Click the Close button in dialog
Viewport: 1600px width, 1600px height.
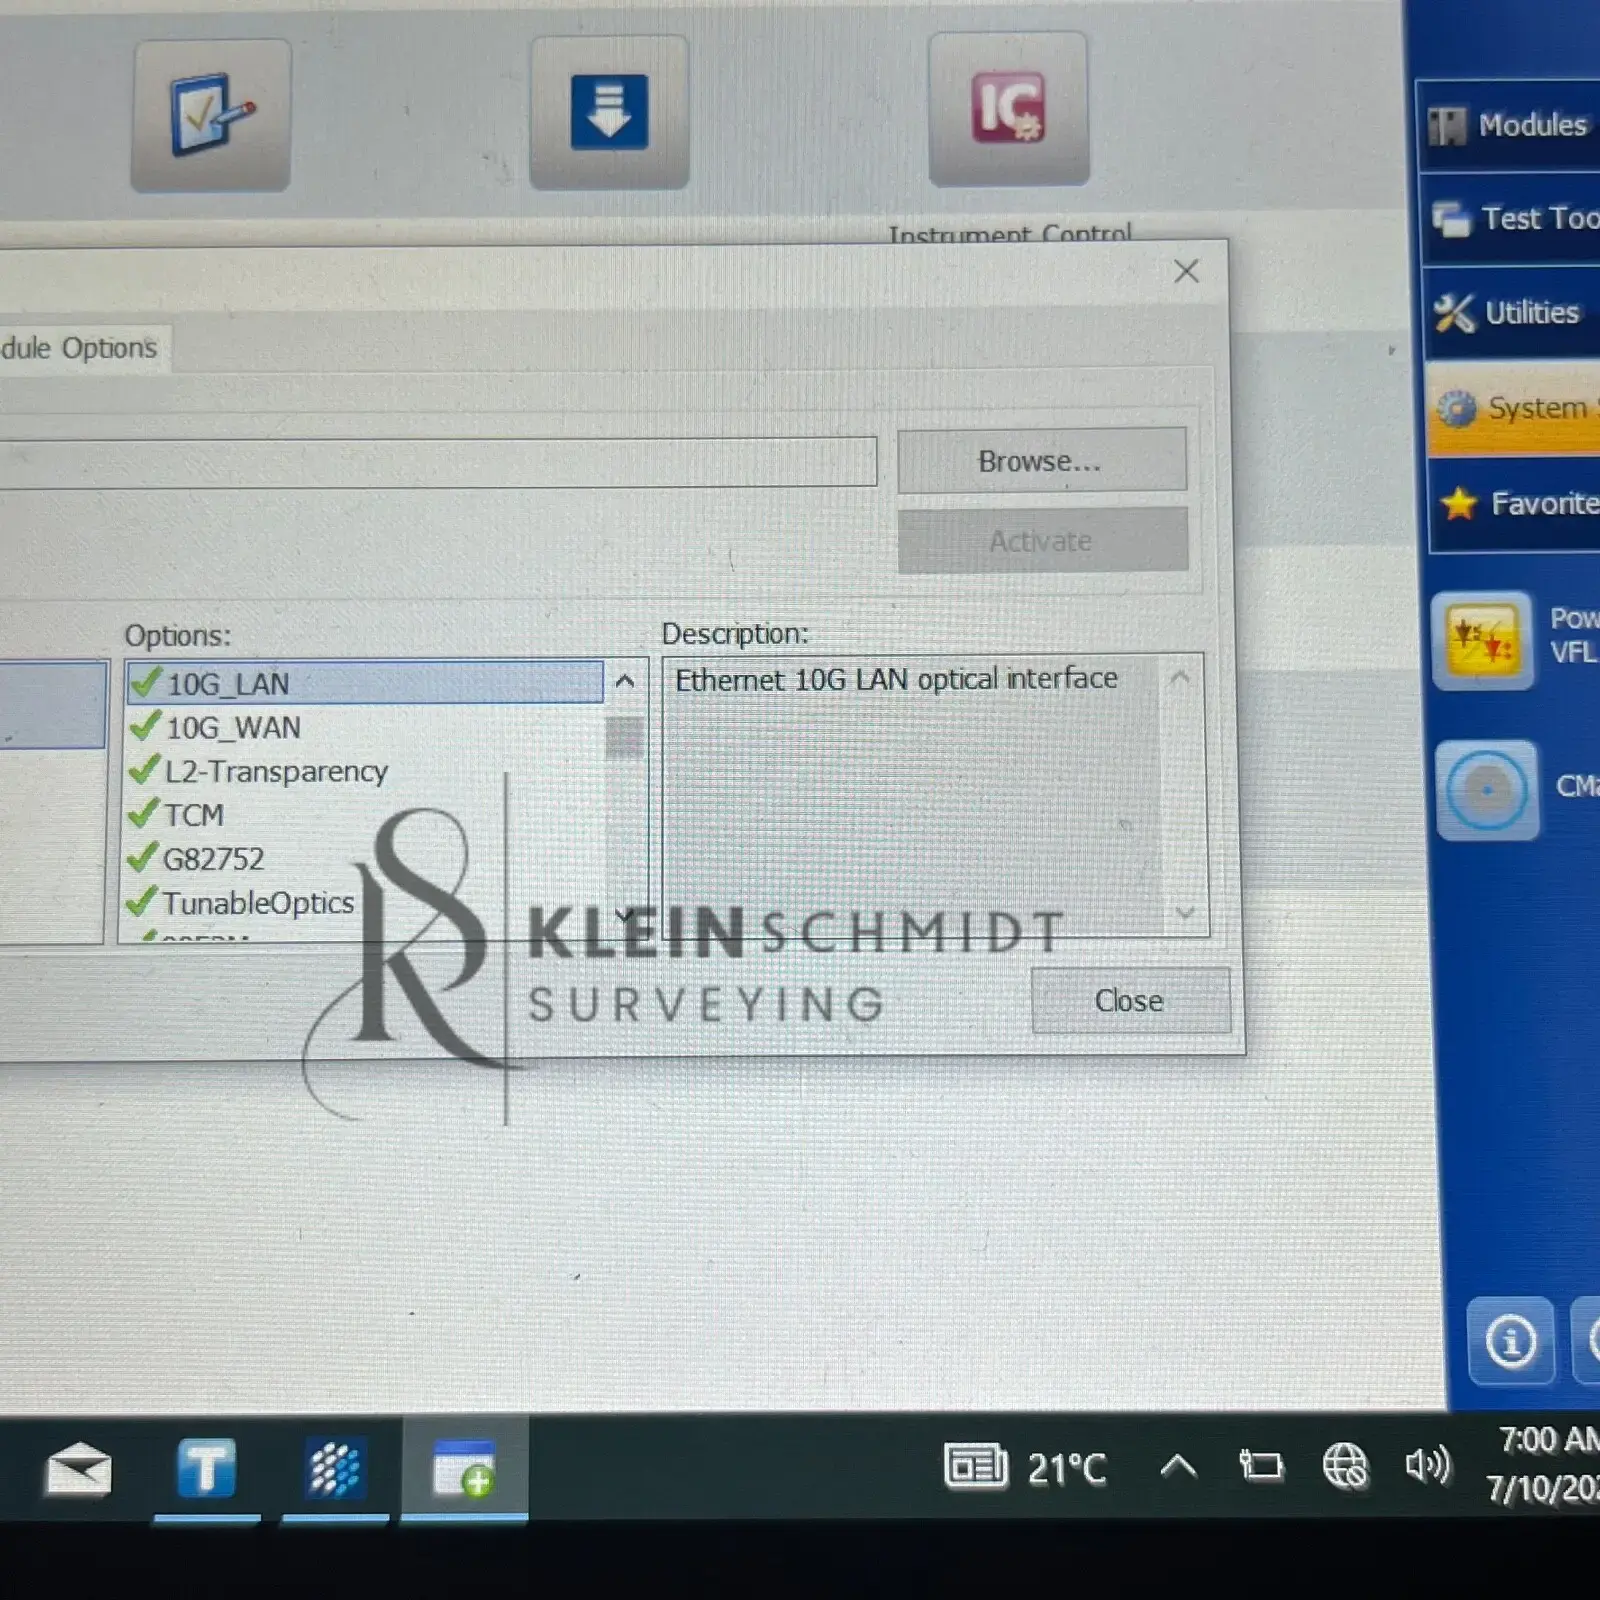pyautogui.click(x=1129, y=1001)
